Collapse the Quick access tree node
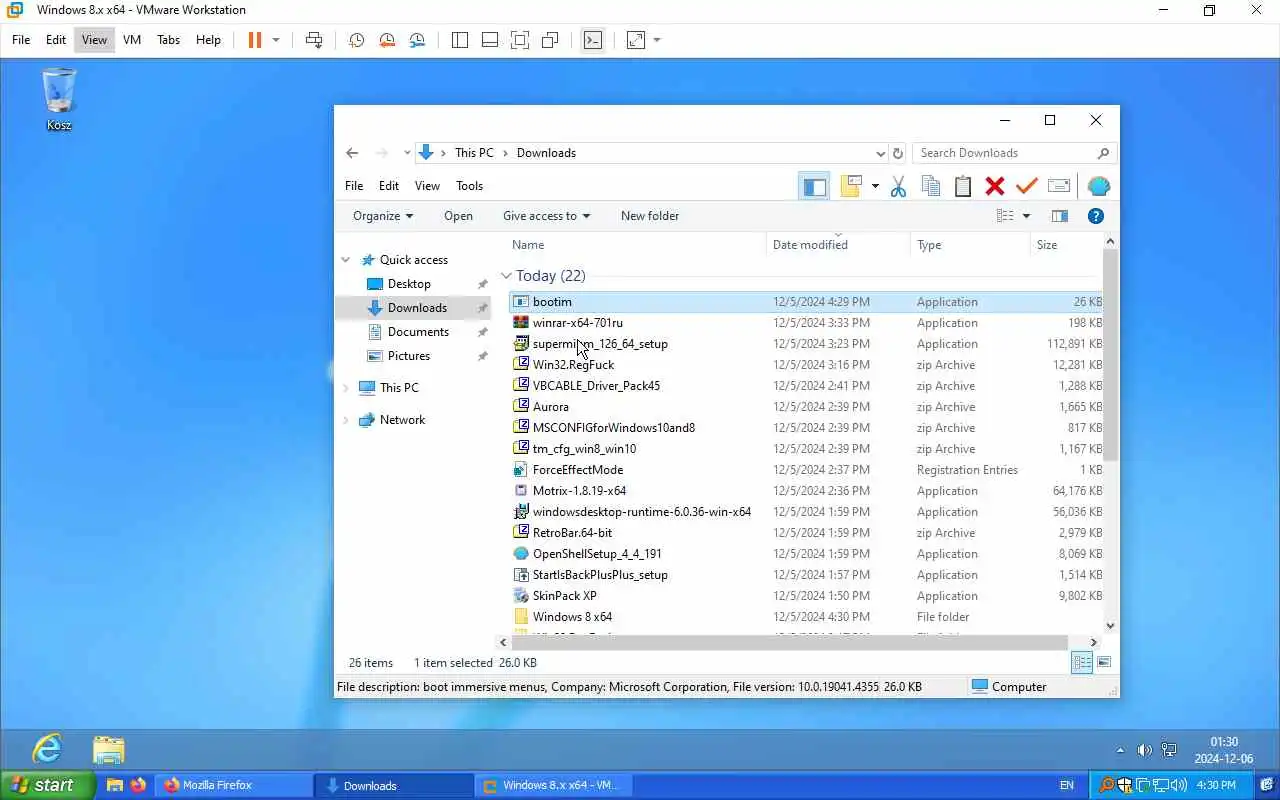1280x800 pixels. [x=346, y=260]
